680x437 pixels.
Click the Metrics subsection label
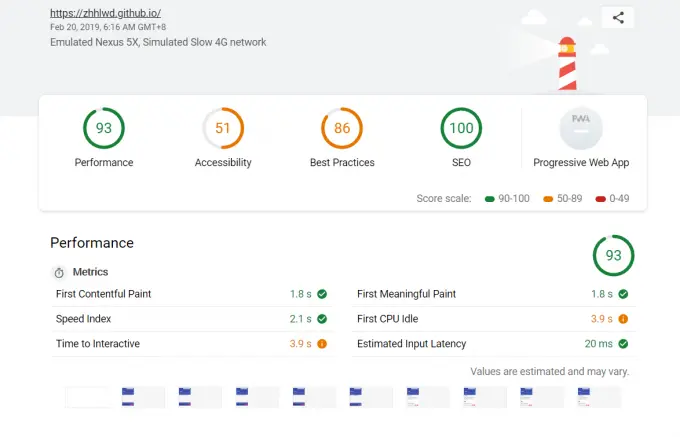click(x=90, y=272)
